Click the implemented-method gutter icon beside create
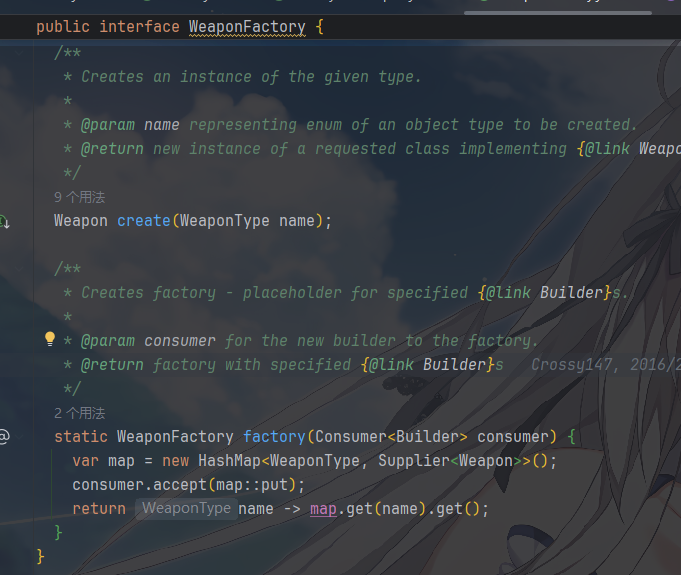Screen dimensions: 681x575 coord(4,221)
